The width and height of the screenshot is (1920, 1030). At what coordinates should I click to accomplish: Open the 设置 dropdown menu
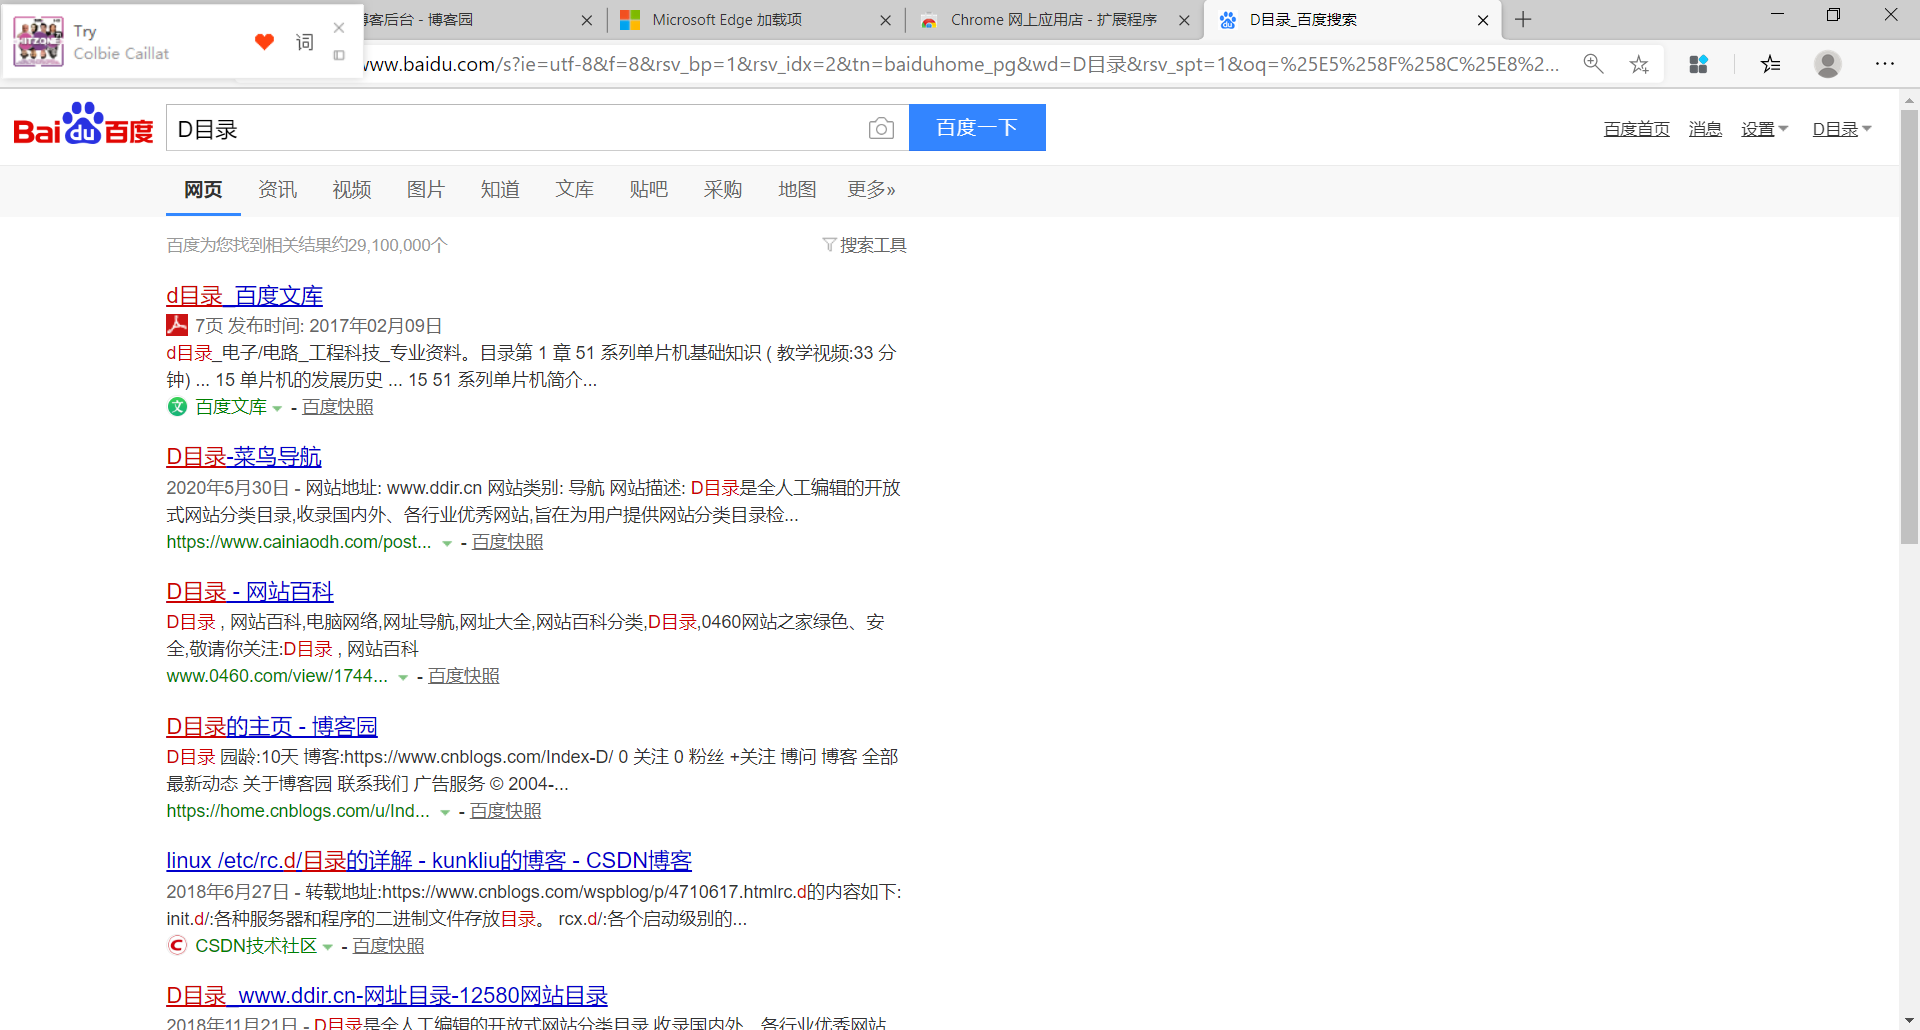point(1764,129)
